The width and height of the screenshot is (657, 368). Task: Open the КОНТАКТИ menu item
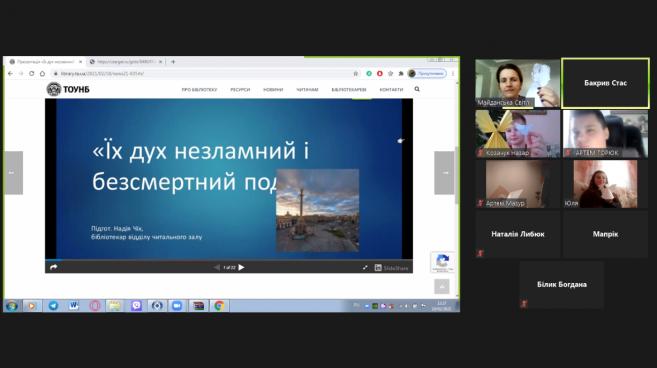point(391,90)
